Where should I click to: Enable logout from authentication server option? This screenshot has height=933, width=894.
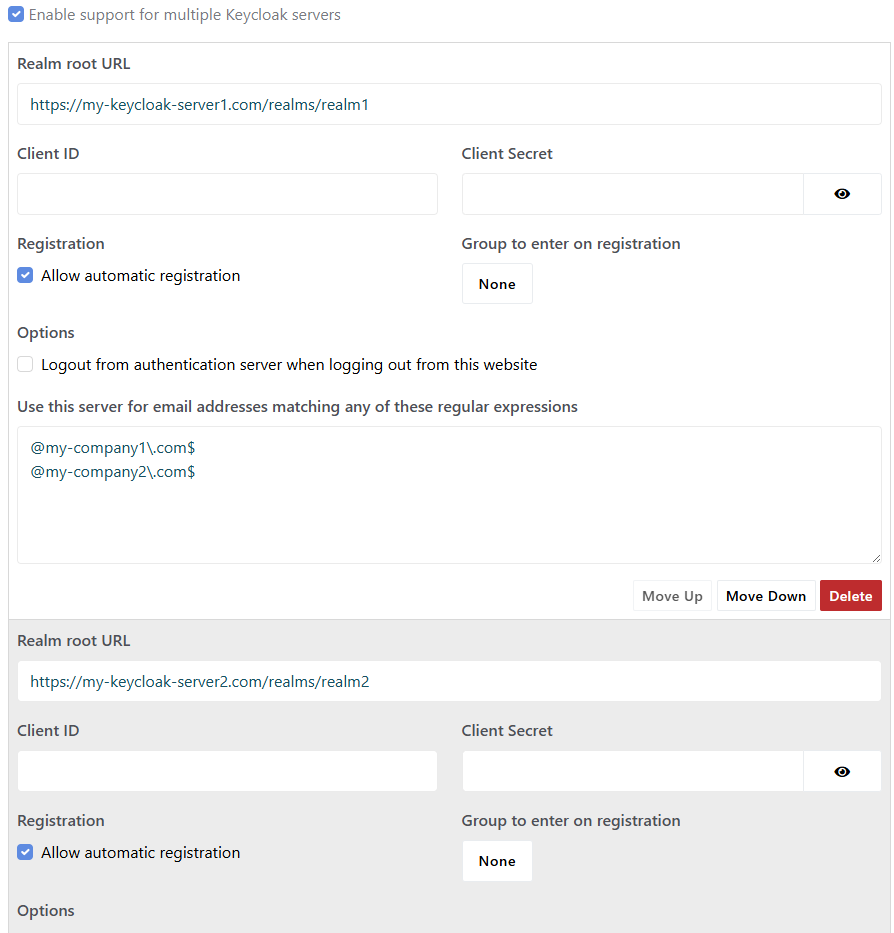tap(25, 364)
